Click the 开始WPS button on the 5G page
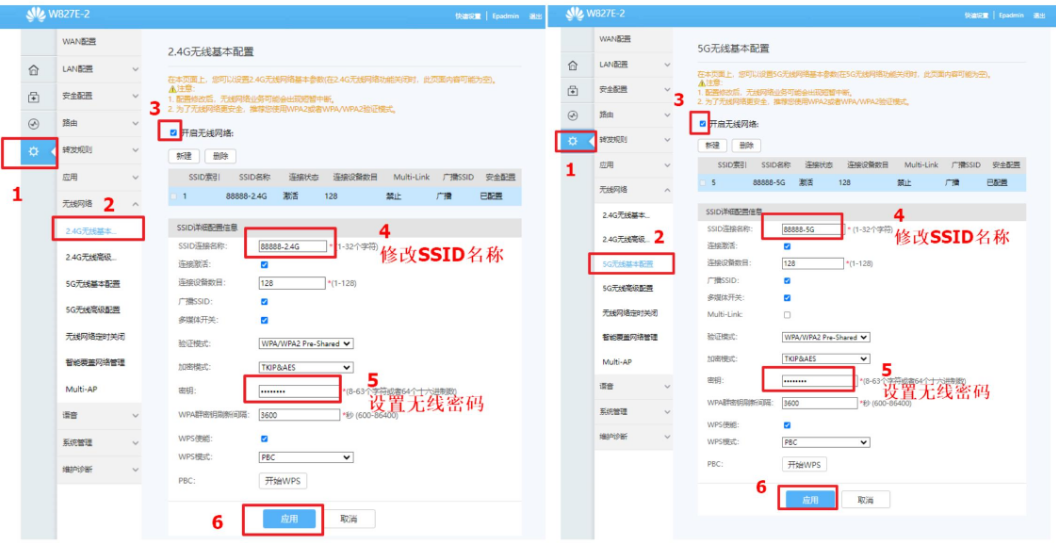The height and width of the screenshot is (543, 1056). 804,465
